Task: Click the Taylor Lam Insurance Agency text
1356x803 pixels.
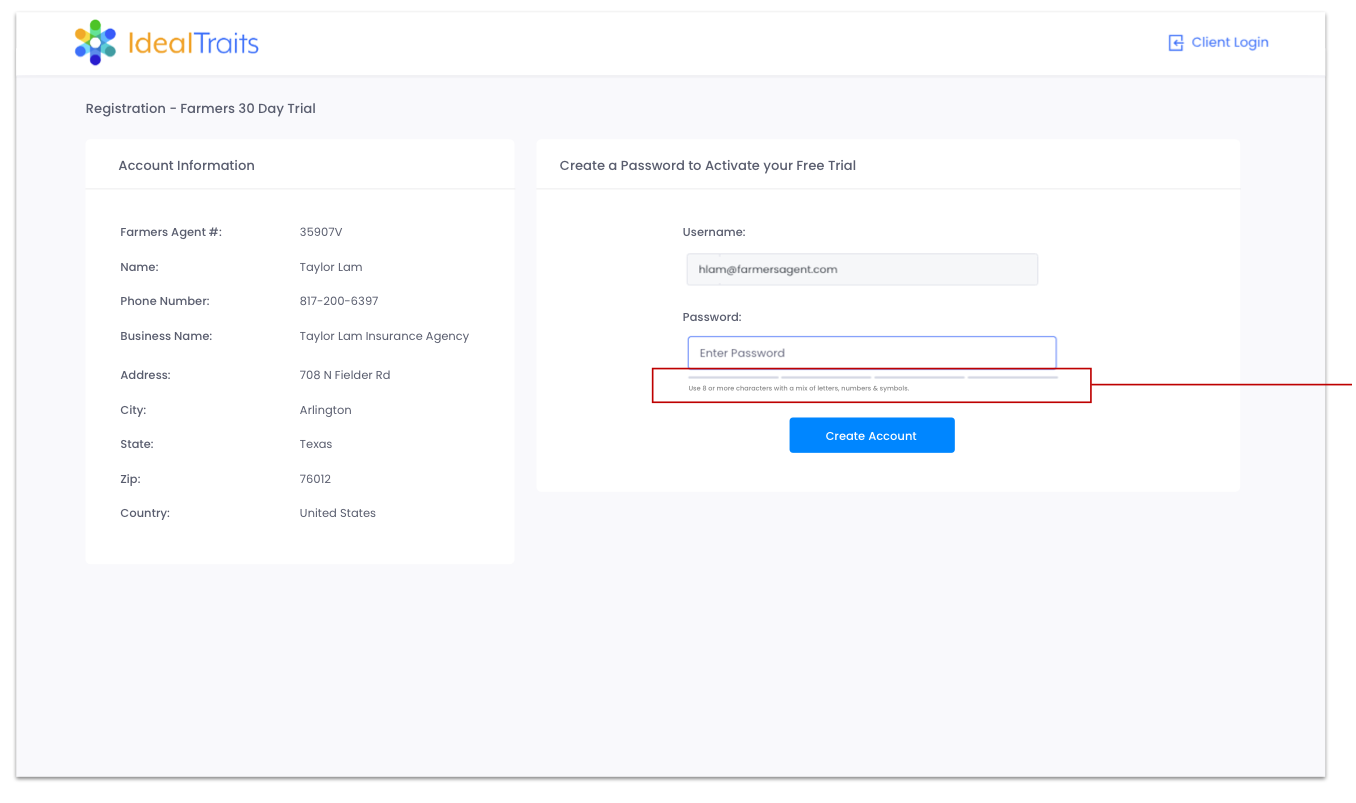Action: click(384, 336)
